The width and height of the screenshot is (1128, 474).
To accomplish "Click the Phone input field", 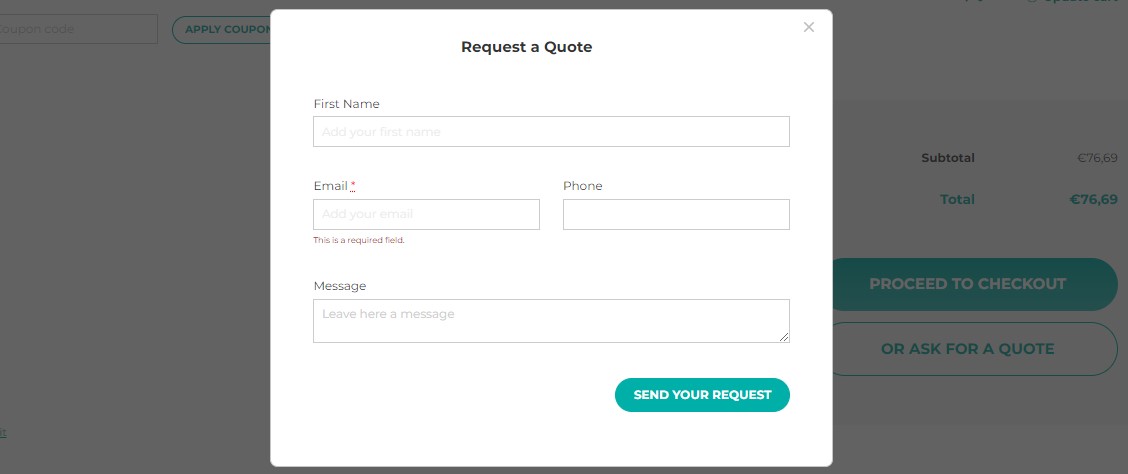I will click(676, 214).
